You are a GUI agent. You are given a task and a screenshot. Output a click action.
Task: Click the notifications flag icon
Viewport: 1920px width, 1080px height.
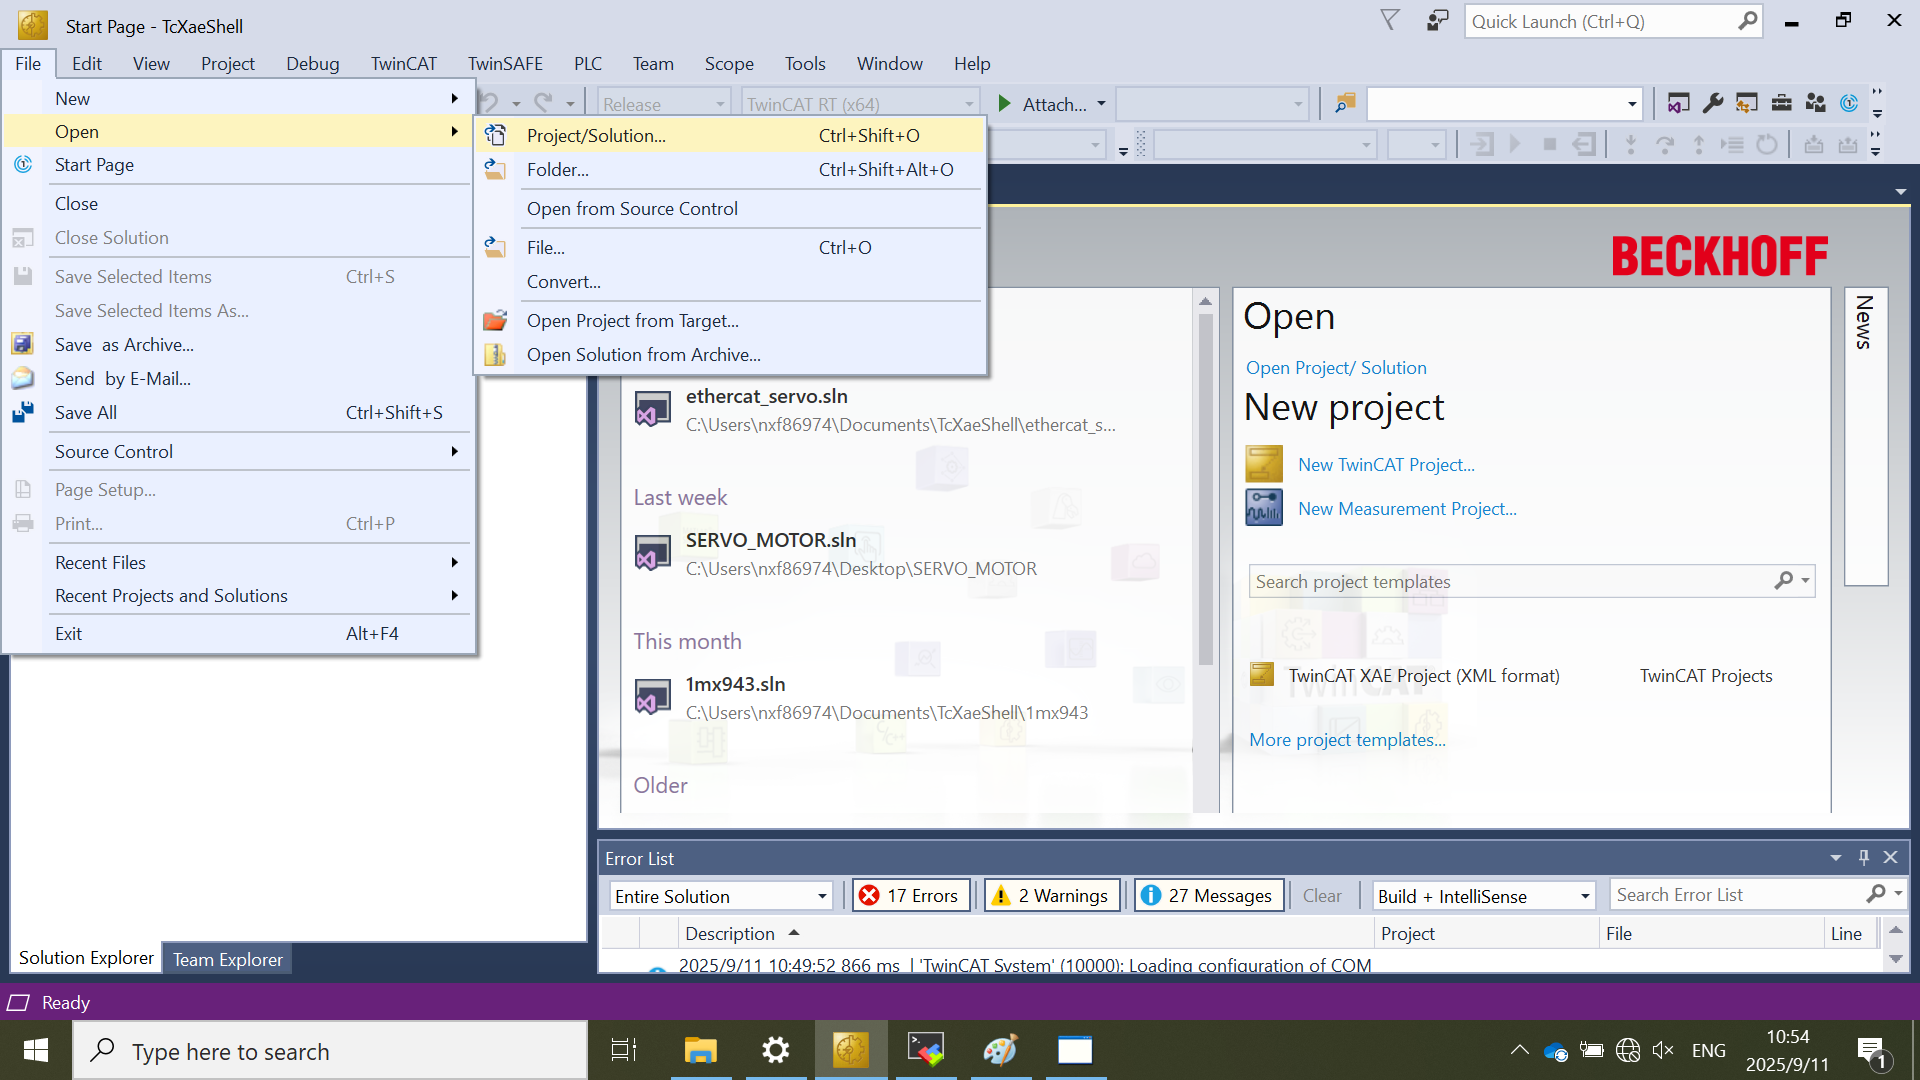pyautogui.click(x=1389, y=21)
